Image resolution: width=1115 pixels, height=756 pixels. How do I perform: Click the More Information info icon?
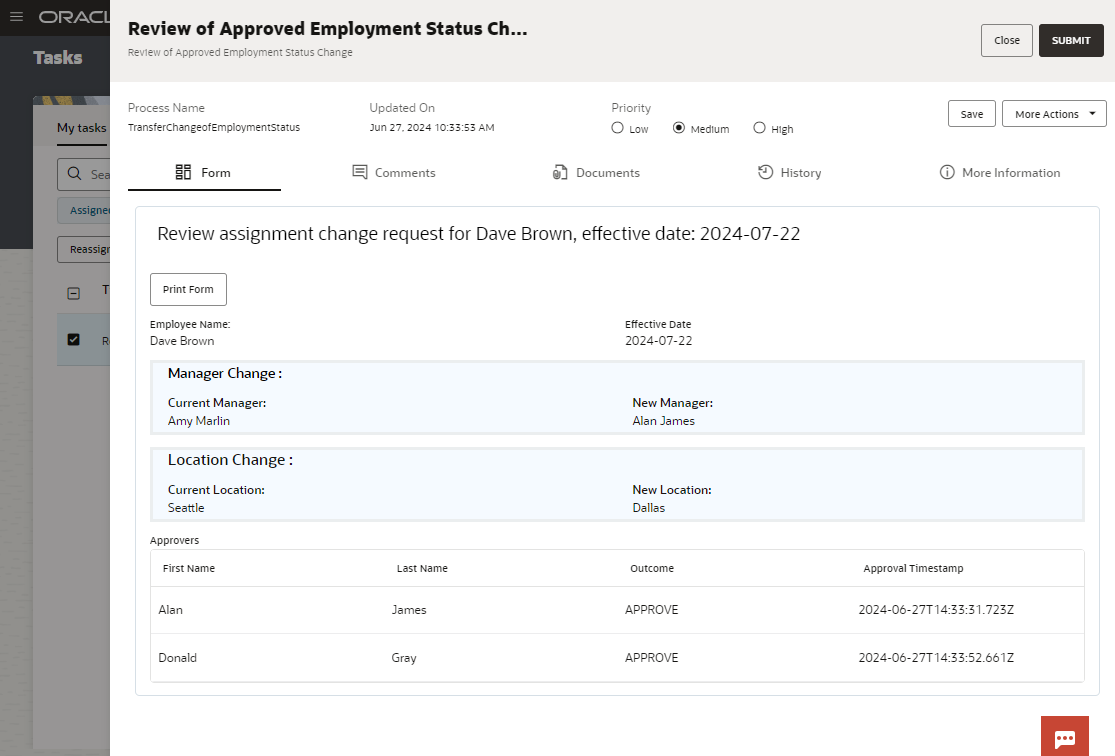(x=947, y=172)
